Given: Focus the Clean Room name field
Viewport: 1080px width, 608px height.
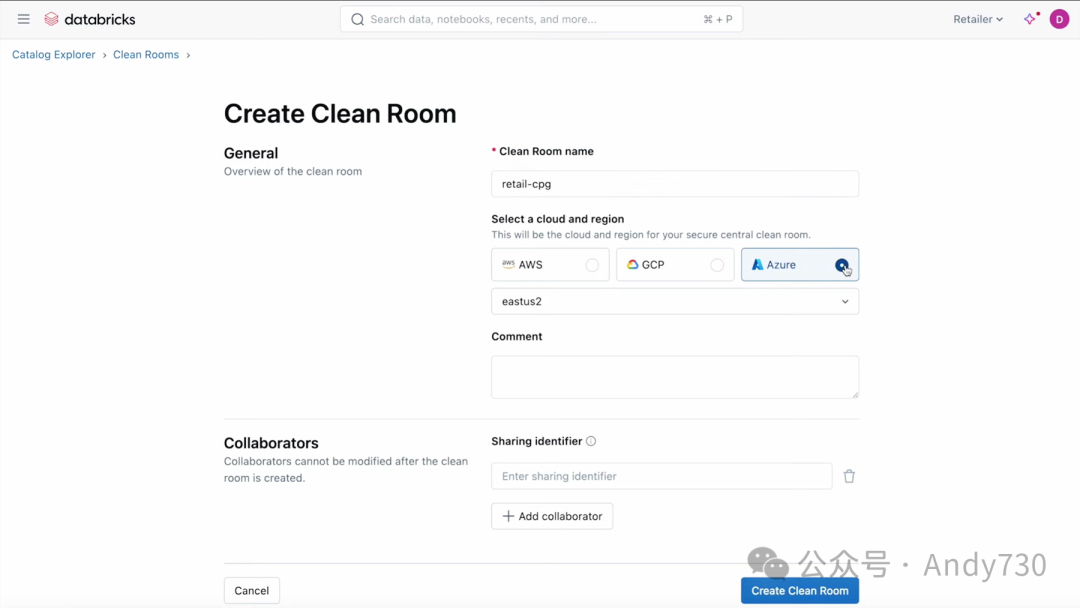Looking at the screenshot, I should pyautogui.click(x=675, y=184).
